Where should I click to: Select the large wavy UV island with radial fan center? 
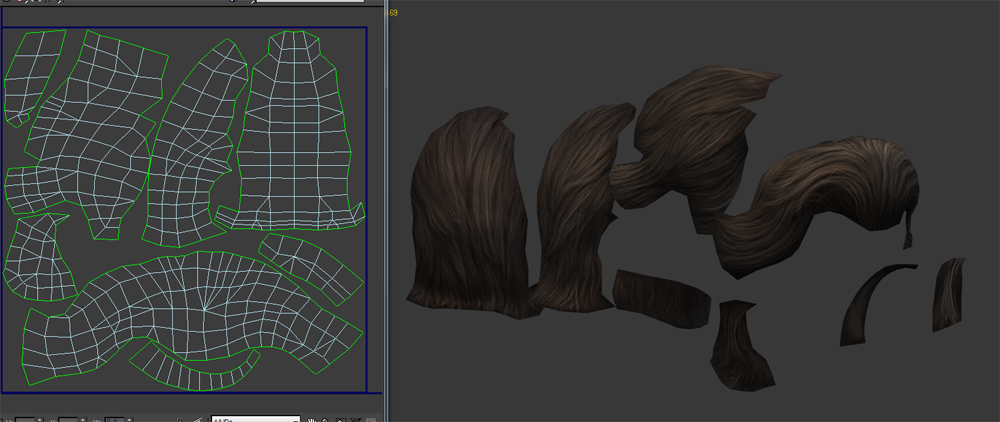pyautogui.click(x=191, y=316)
